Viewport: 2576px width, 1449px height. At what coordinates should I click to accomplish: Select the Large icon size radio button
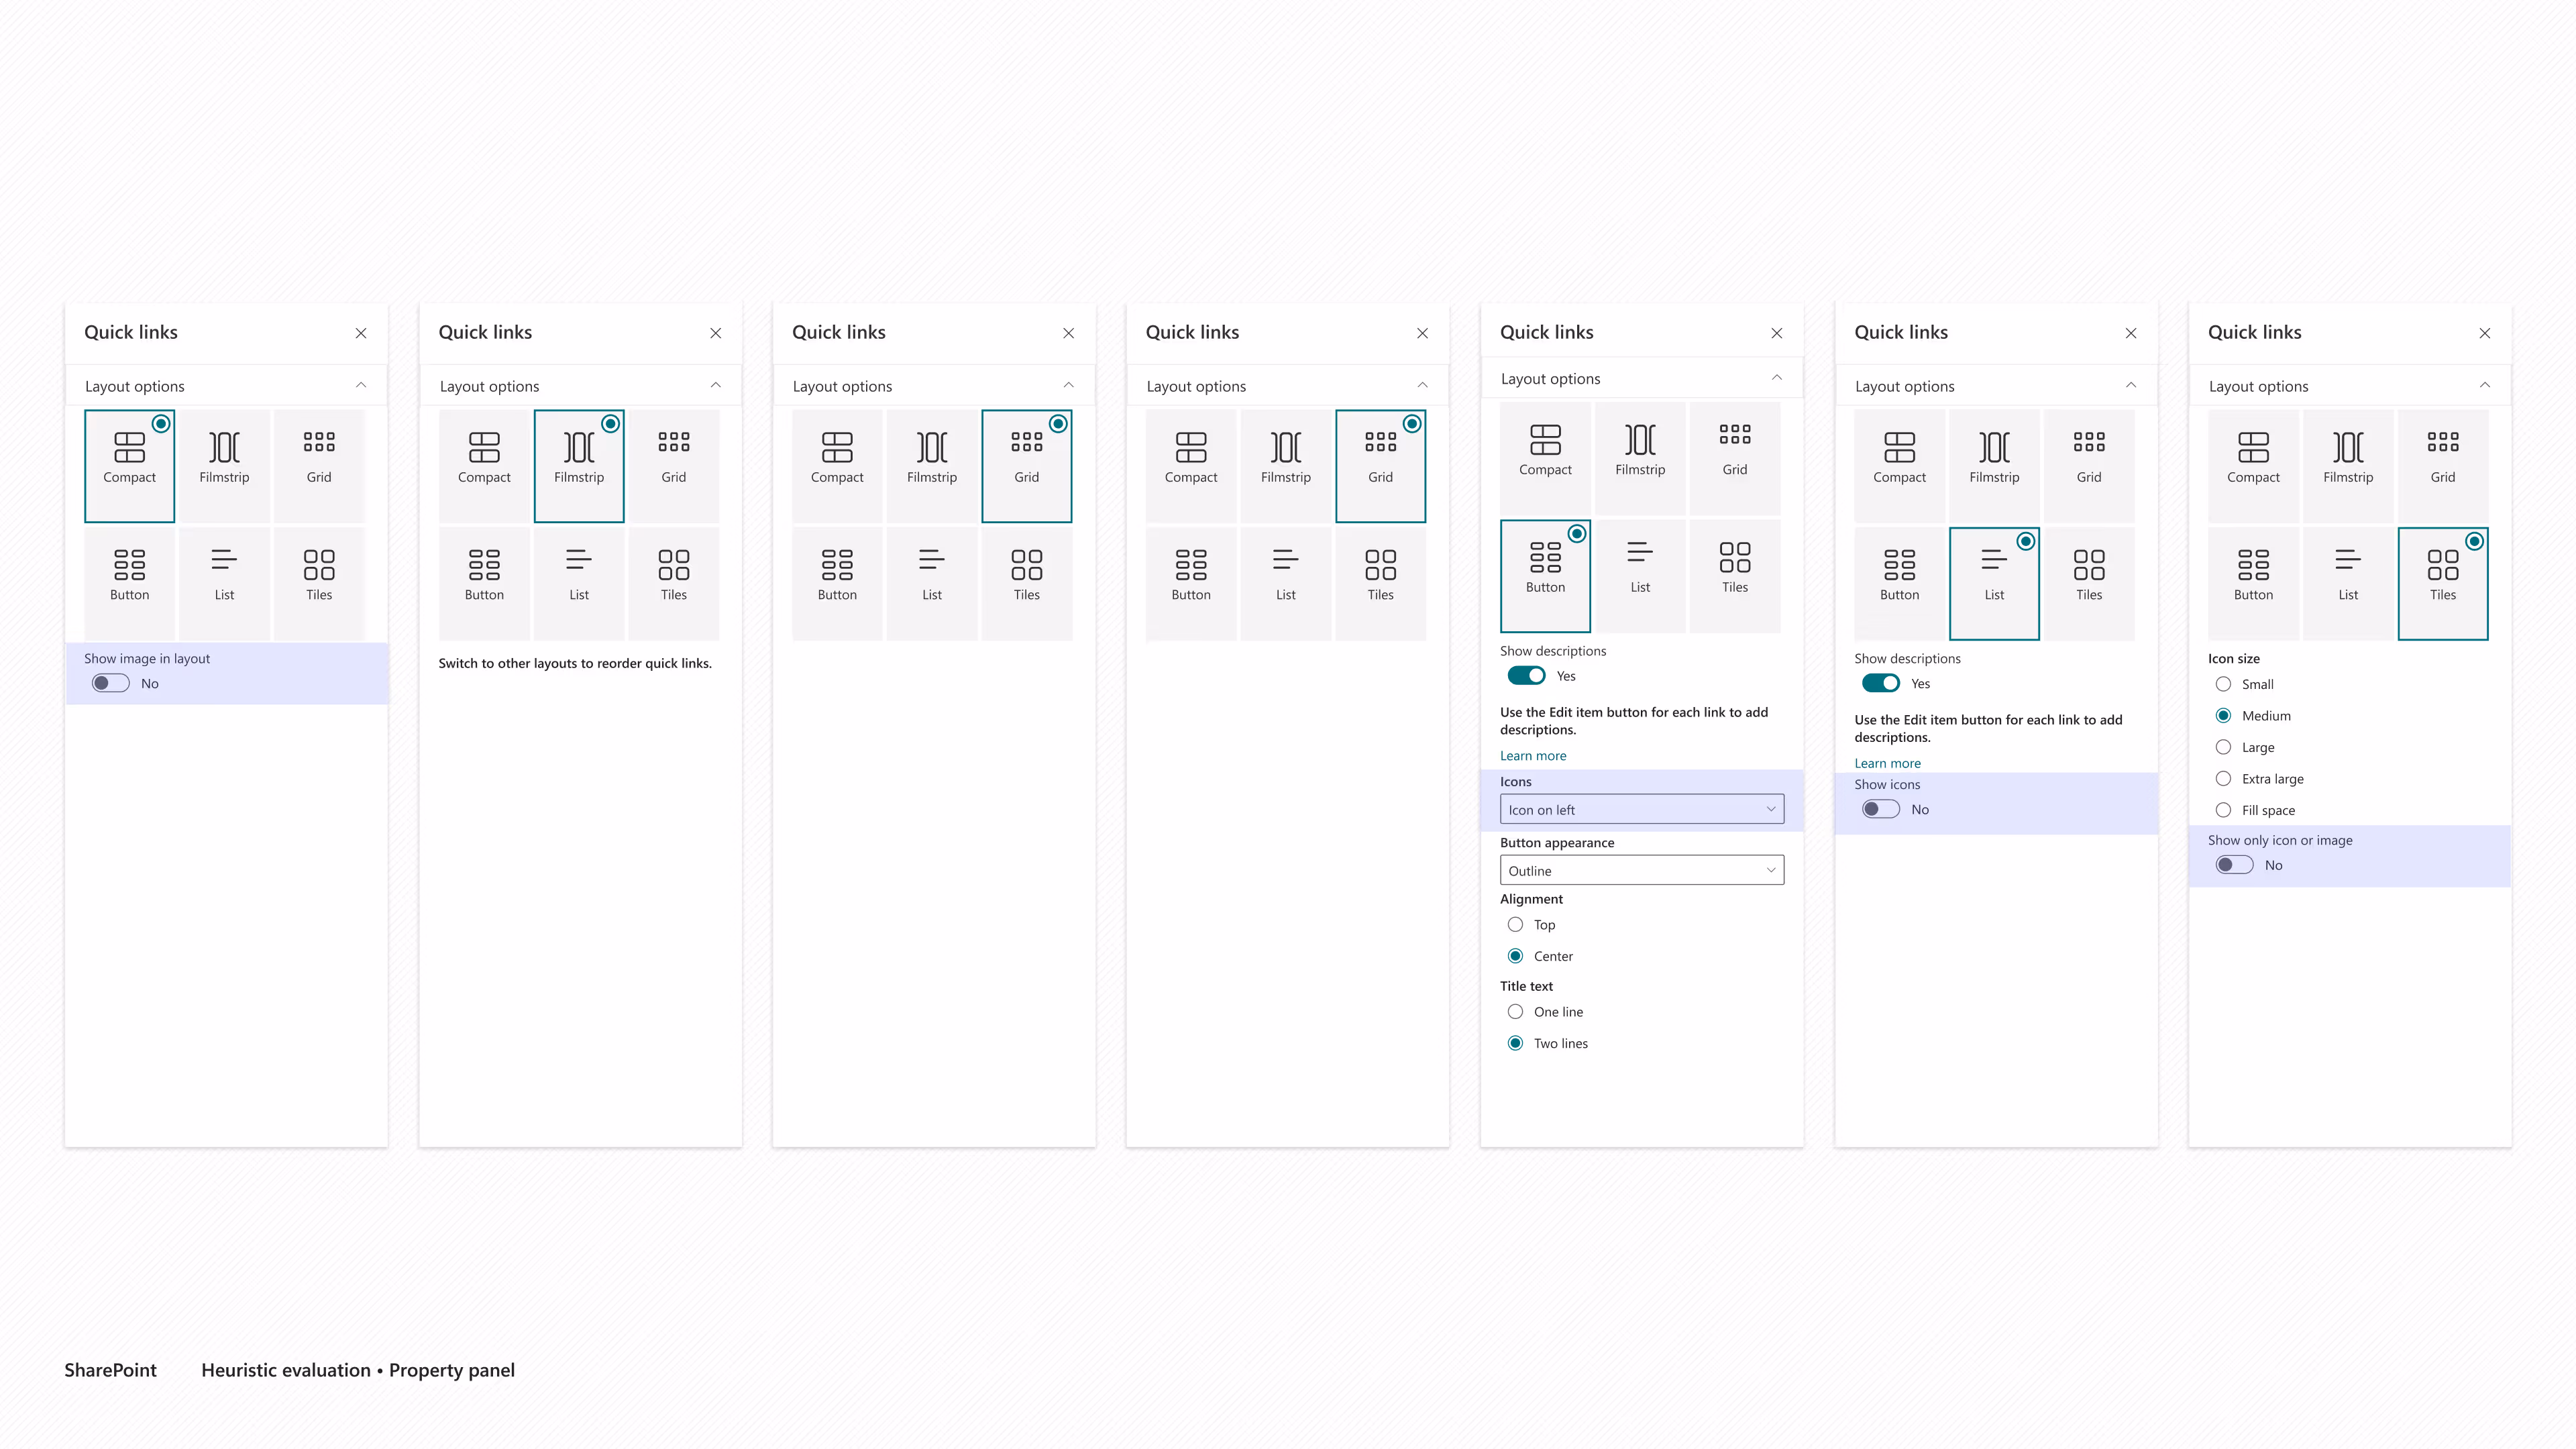(2224, 747)
